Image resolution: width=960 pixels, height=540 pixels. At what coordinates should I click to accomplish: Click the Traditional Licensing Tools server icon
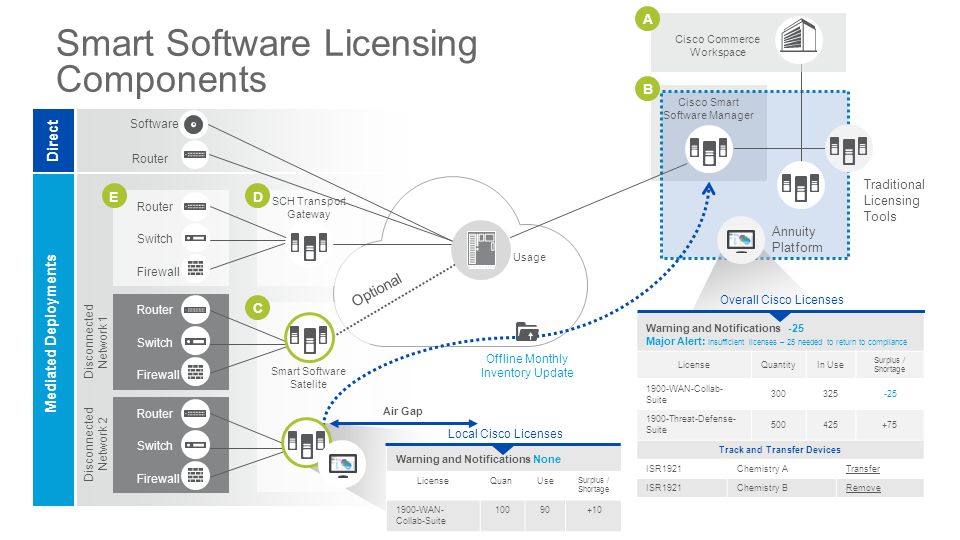coord(848,148)
